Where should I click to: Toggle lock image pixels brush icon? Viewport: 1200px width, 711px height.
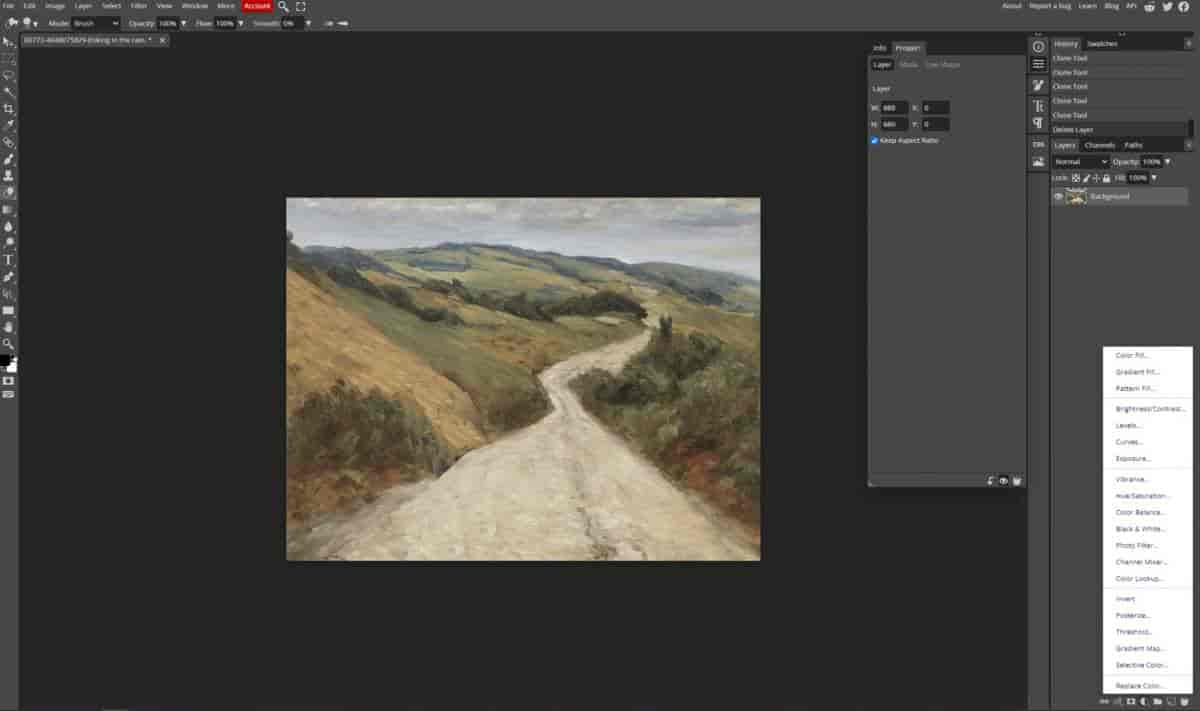[x=1086, y=178]
